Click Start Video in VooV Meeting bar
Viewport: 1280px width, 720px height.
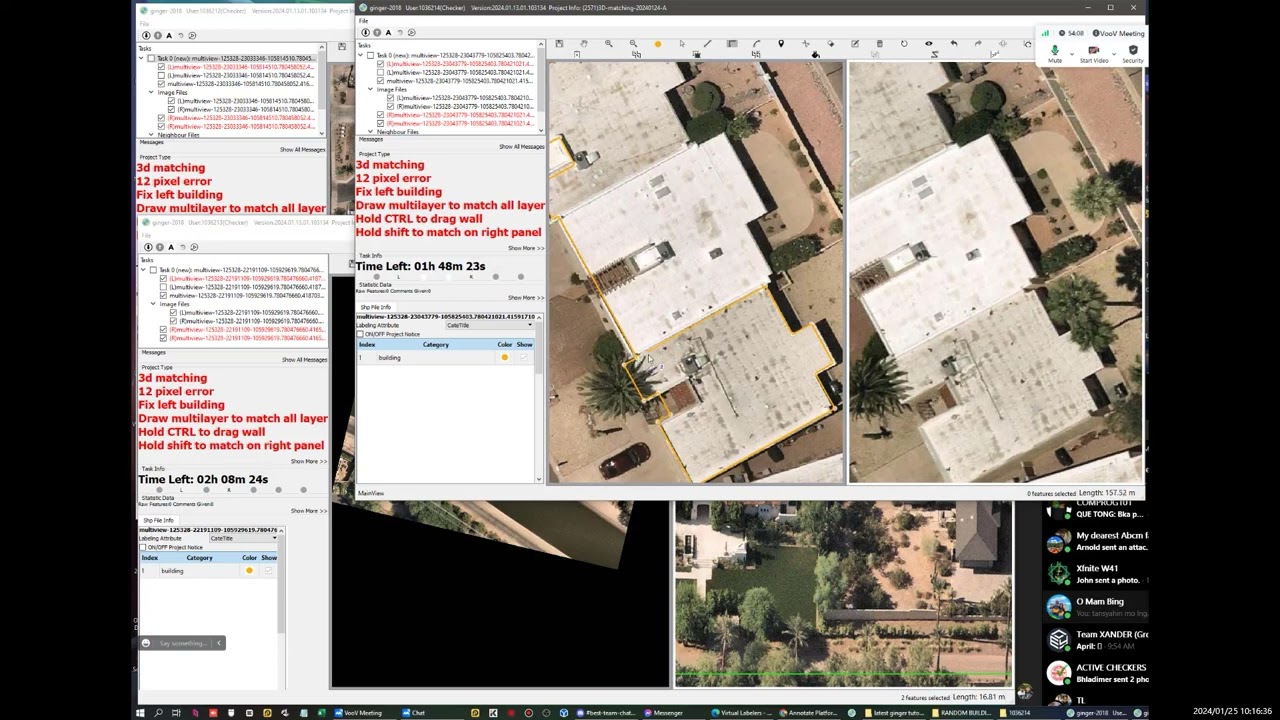[1093, 52]
